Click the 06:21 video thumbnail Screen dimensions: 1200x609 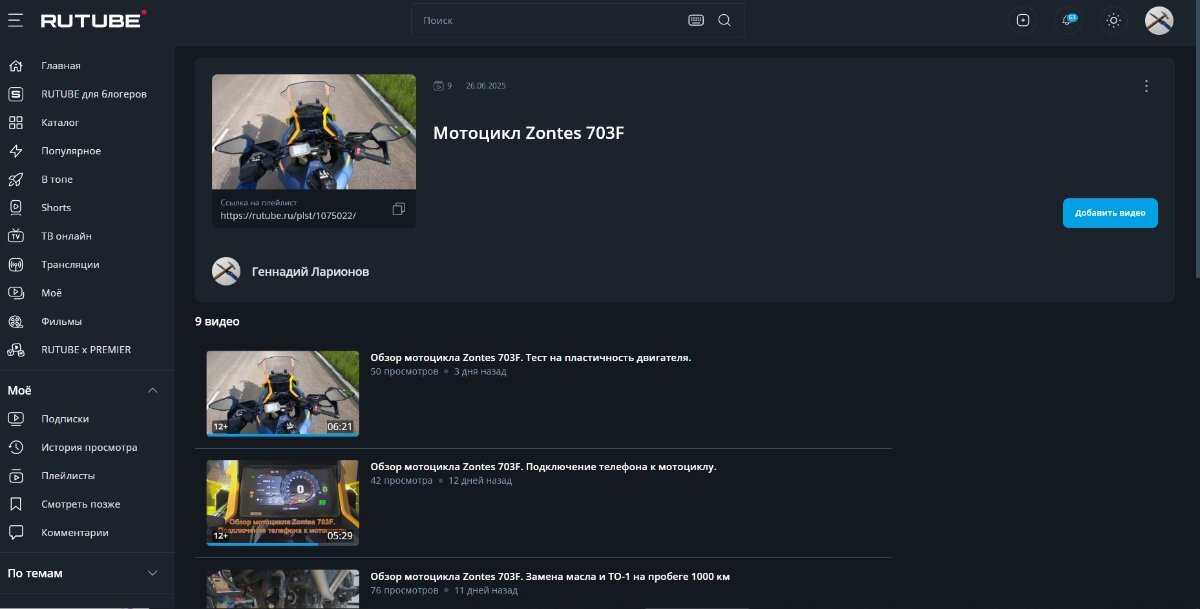pyautogui.click(x=283, y=393)
